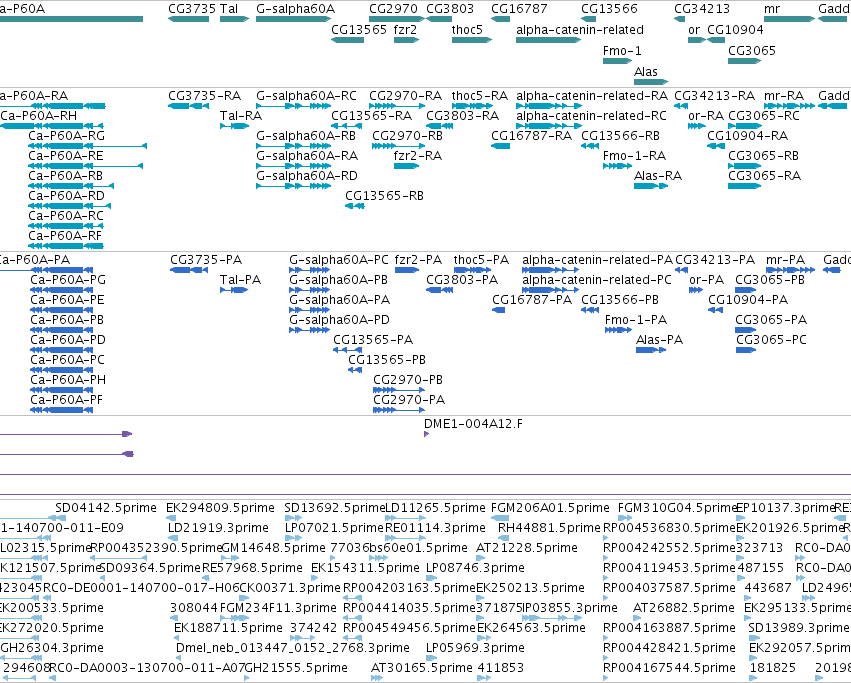Select the CG13566 gene label
851x683 pixels.
(x=609, y=9)
